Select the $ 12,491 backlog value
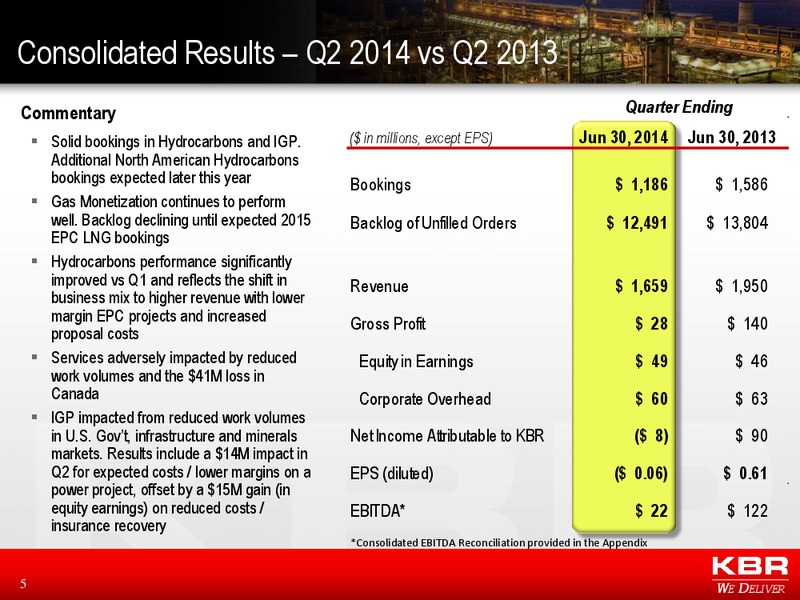The width and height of the screenshot is (800, 600). (637, 223)
